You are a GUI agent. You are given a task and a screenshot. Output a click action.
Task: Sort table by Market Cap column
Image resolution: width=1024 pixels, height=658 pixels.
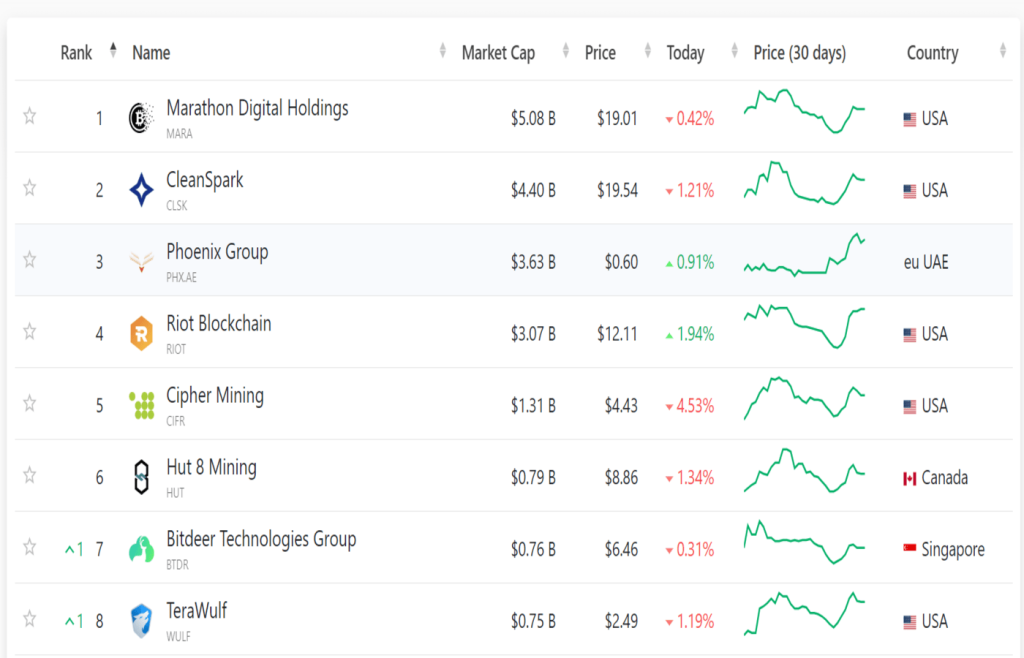point(498,53)
